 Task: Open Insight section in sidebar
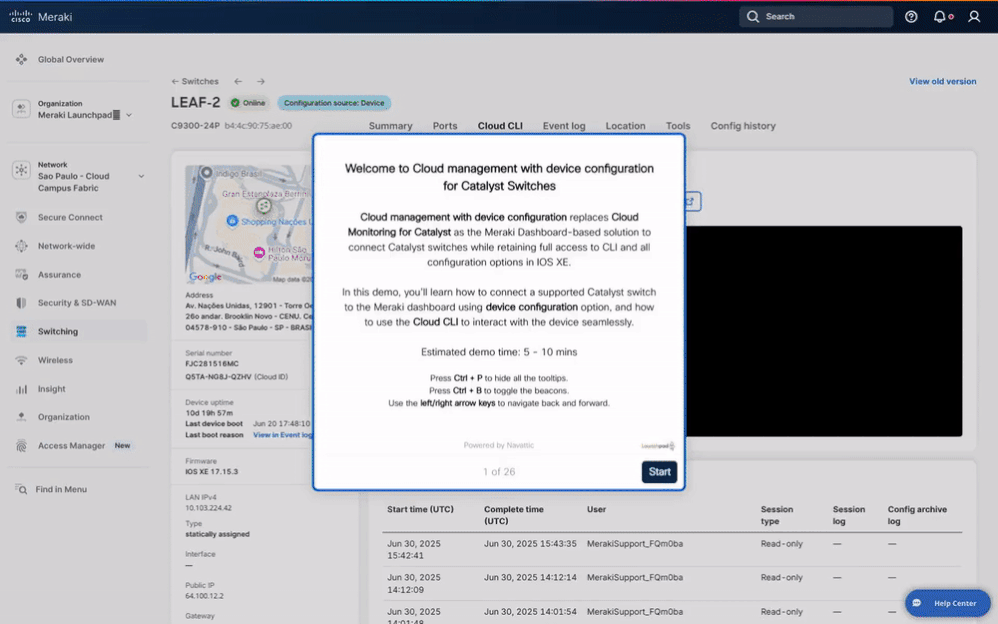coord(52,389)
